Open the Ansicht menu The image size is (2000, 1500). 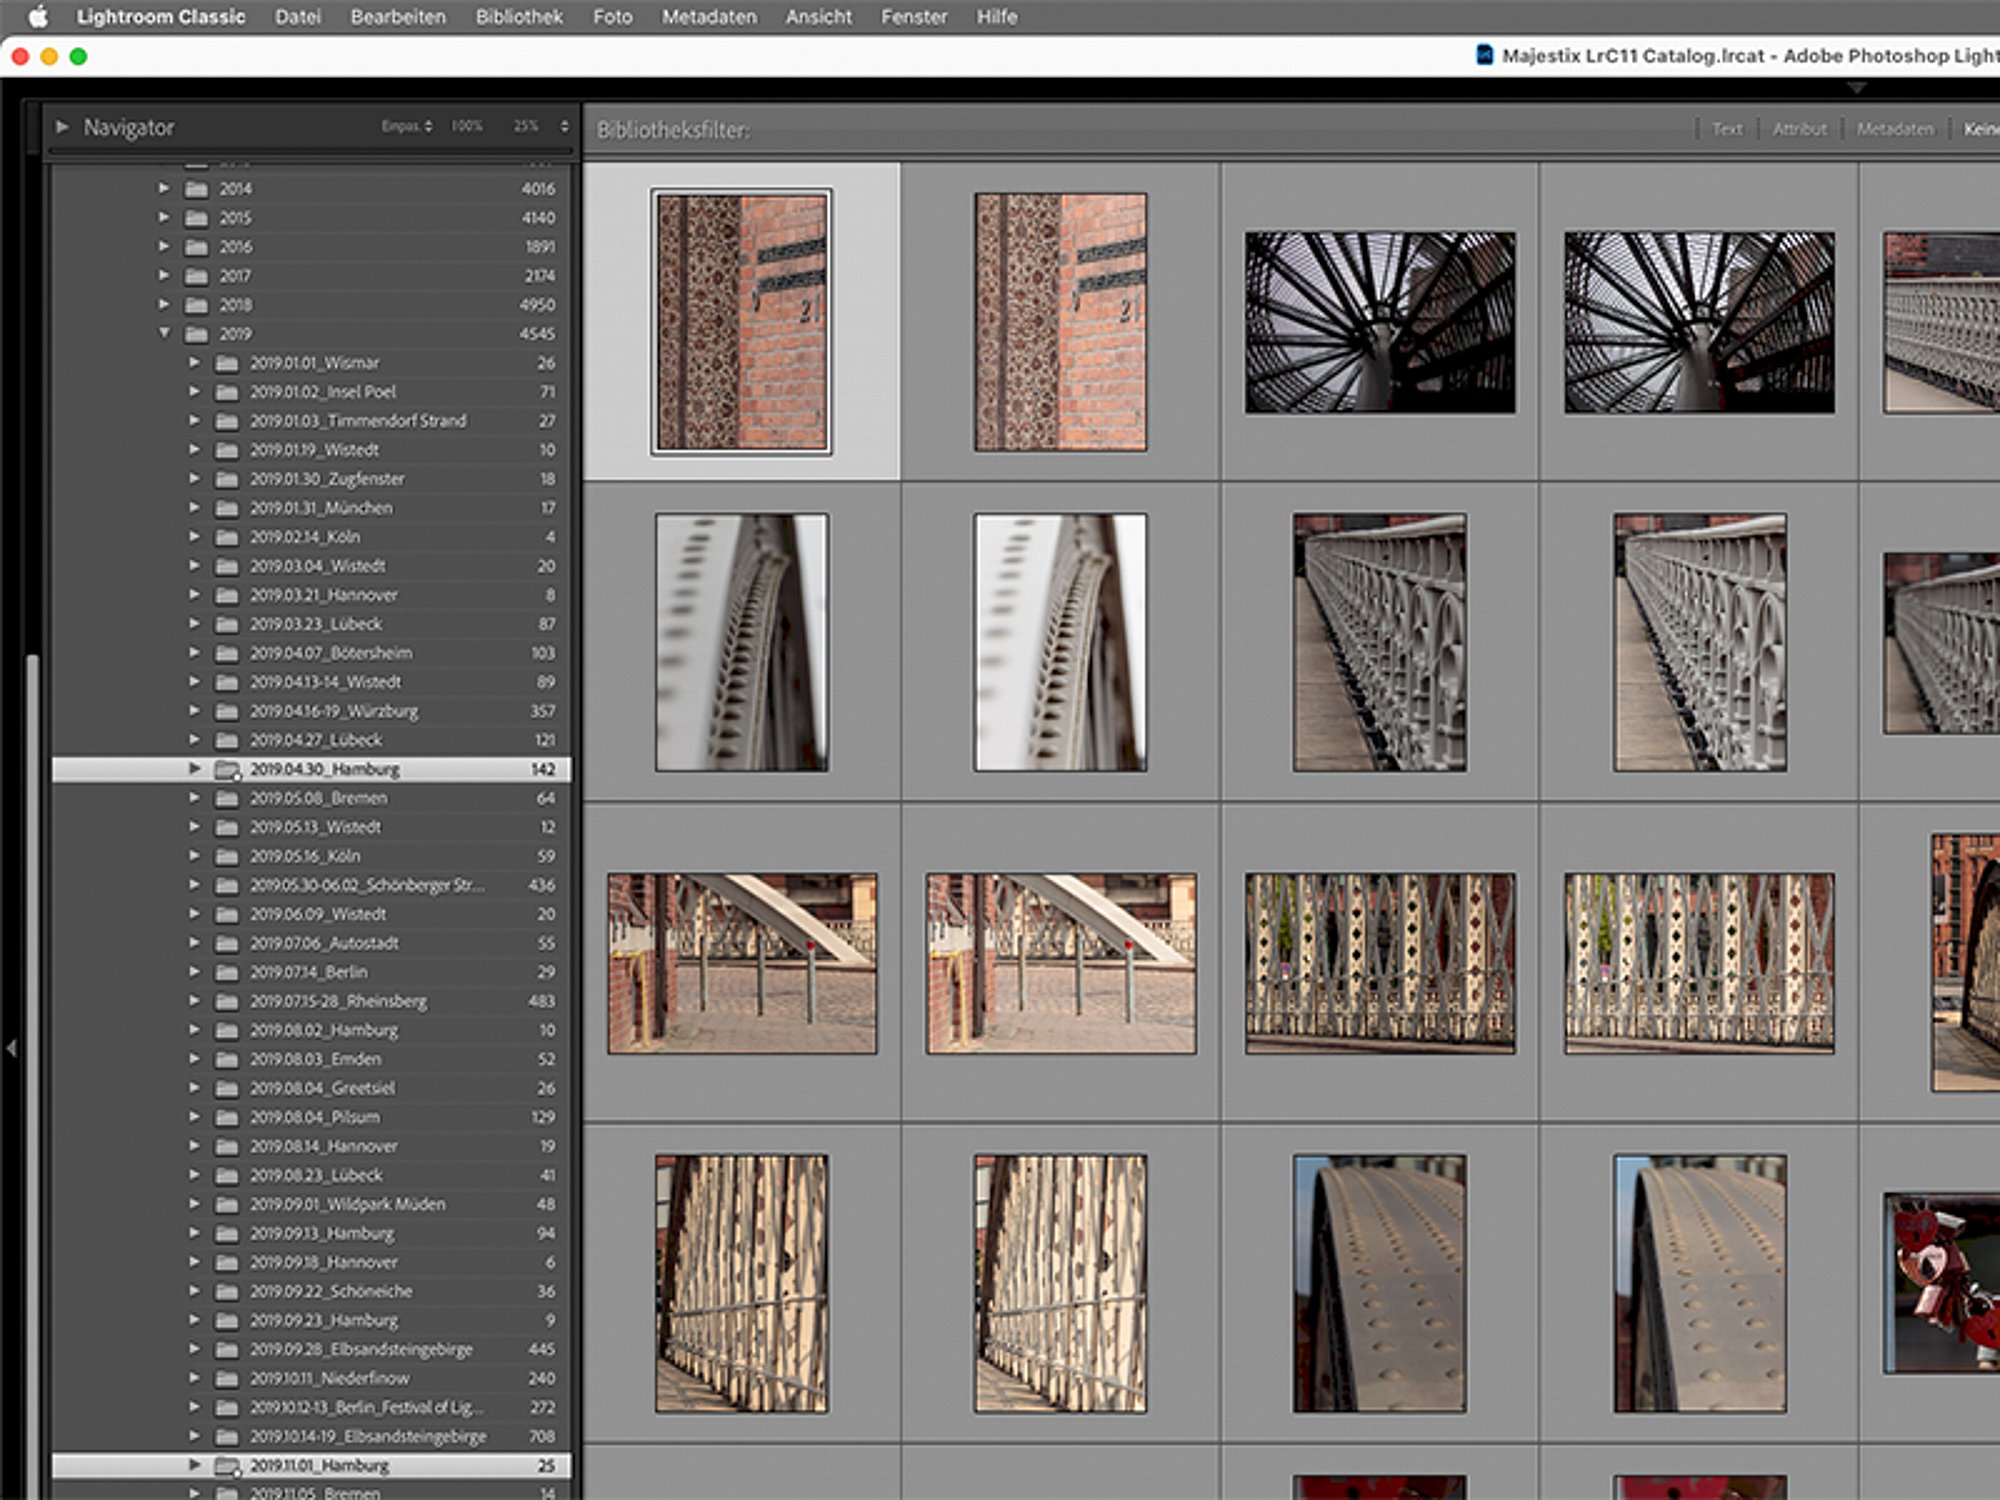point(819,17)
